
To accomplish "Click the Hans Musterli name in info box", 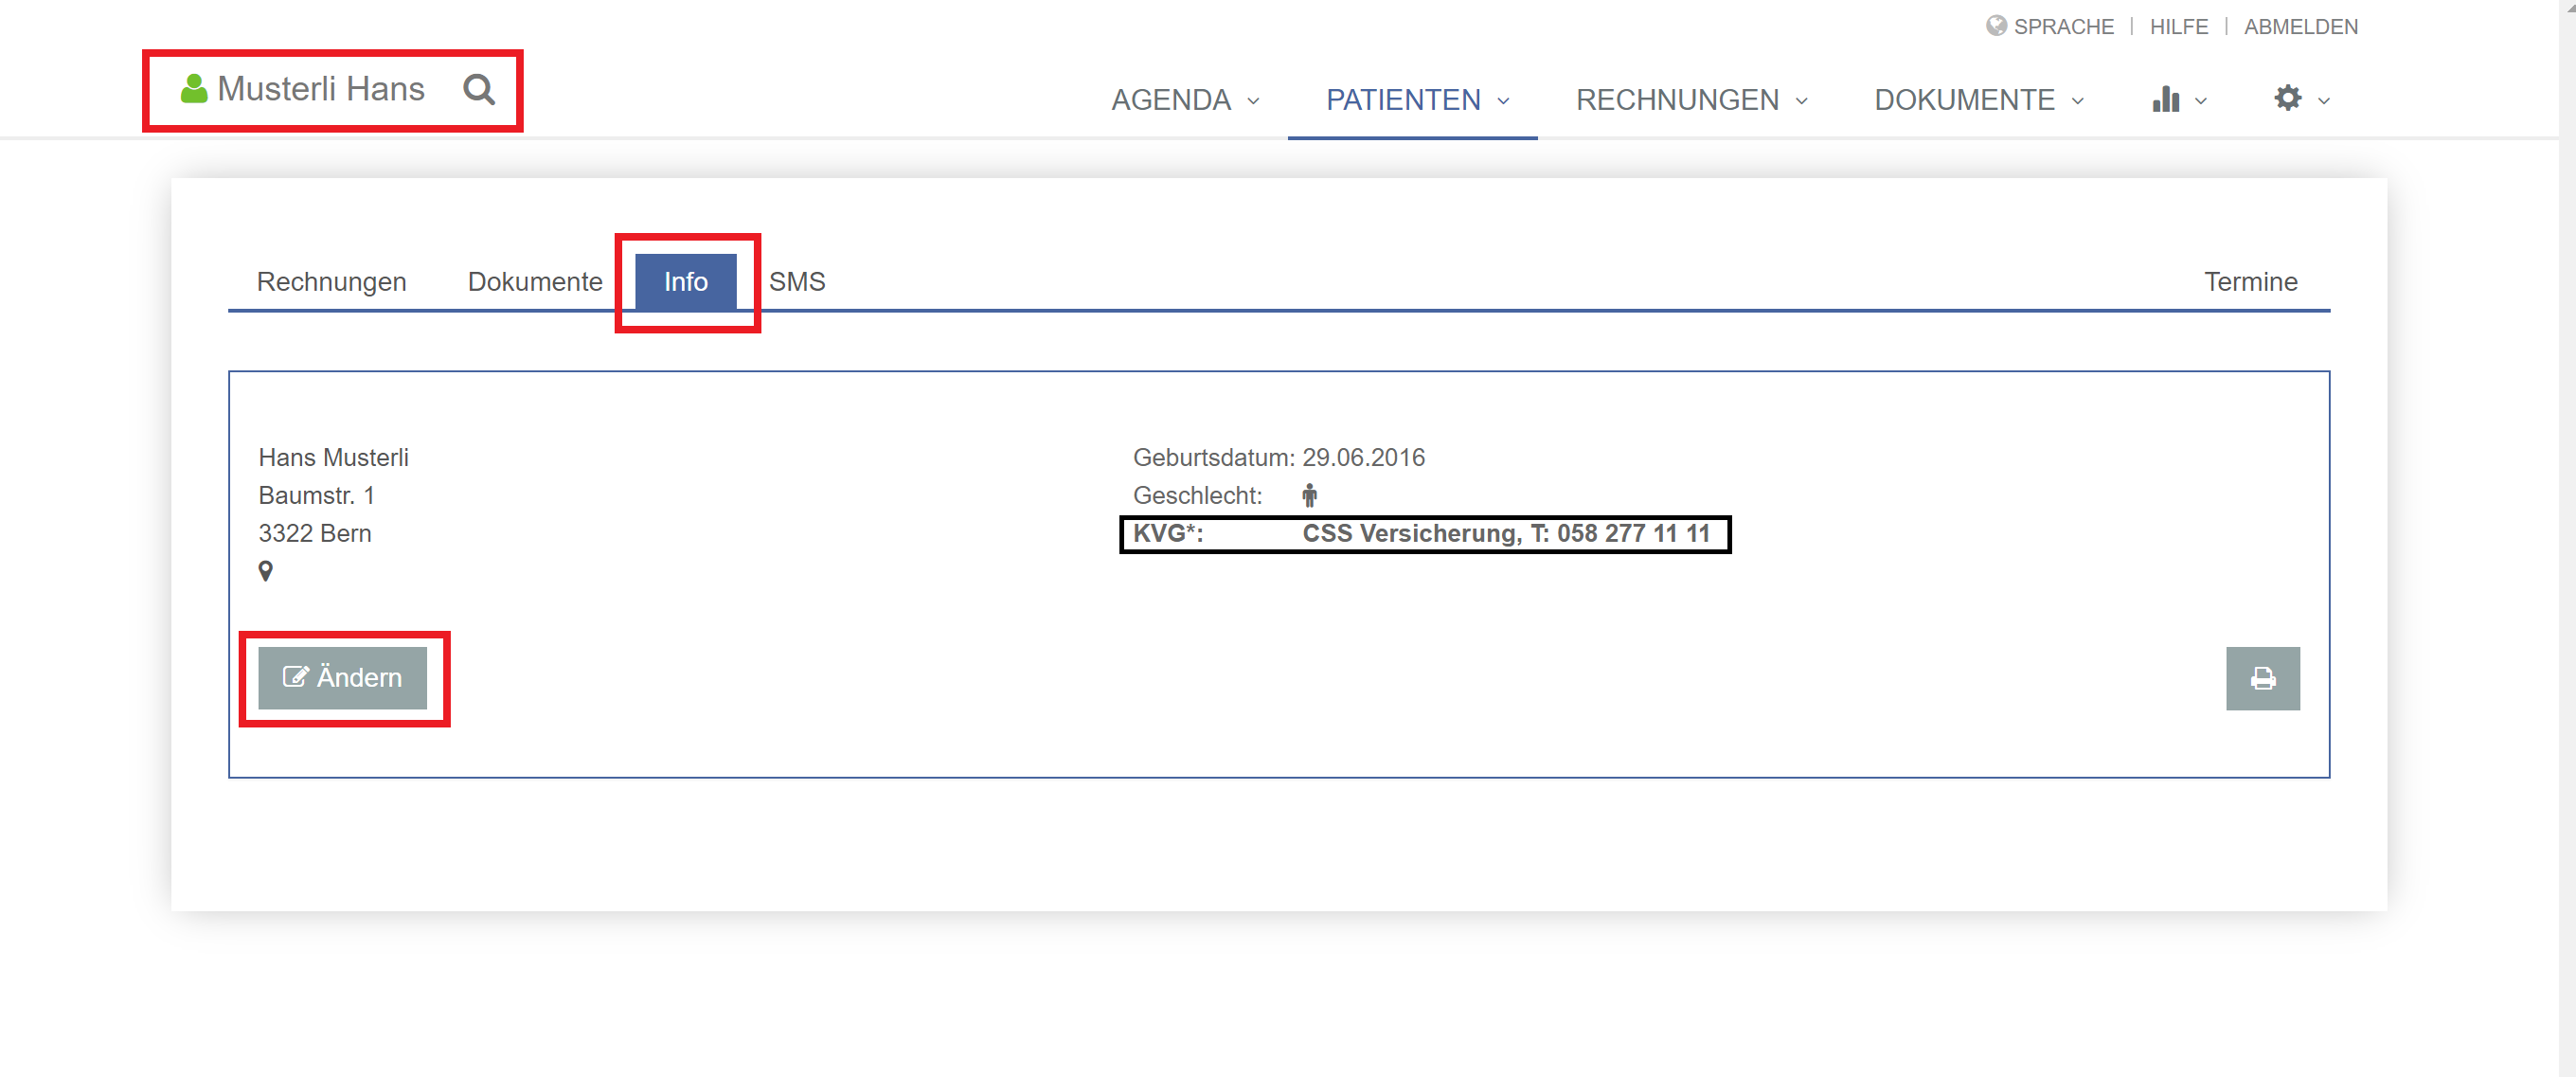I will 333,458.
